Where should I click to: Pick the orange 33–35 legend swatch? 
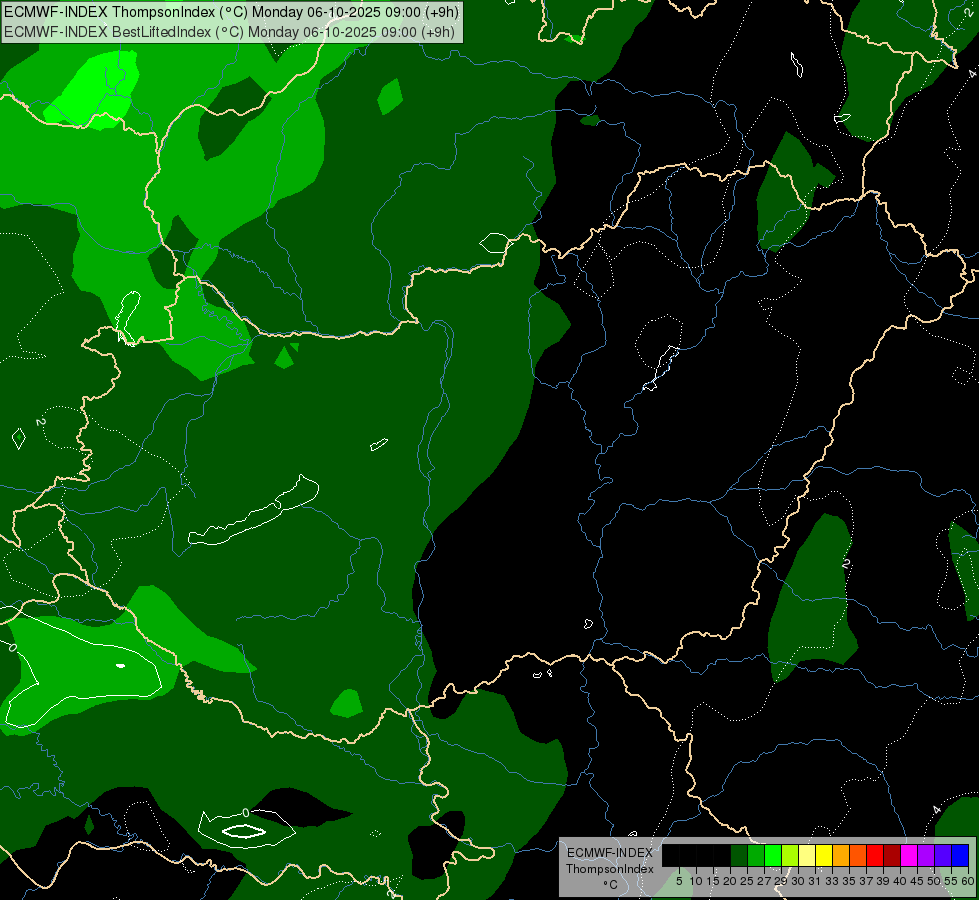pos(841,855)
